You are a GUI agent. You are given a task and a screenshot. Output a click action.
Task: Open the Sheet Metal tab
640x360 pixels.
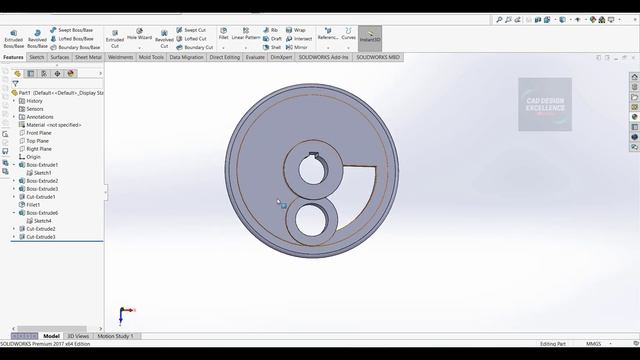88,57
